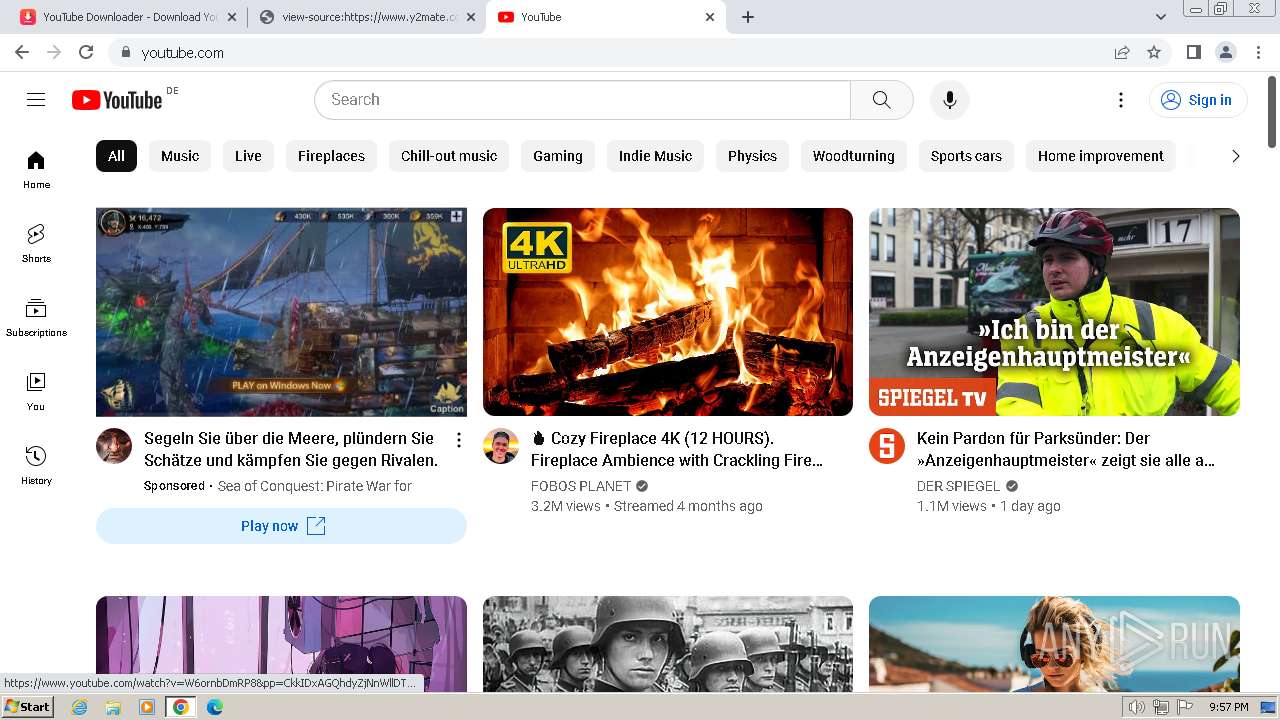Select the Live filter chip
The image size is (1280, 720).
pyautogui.click(x=248, y=156)
